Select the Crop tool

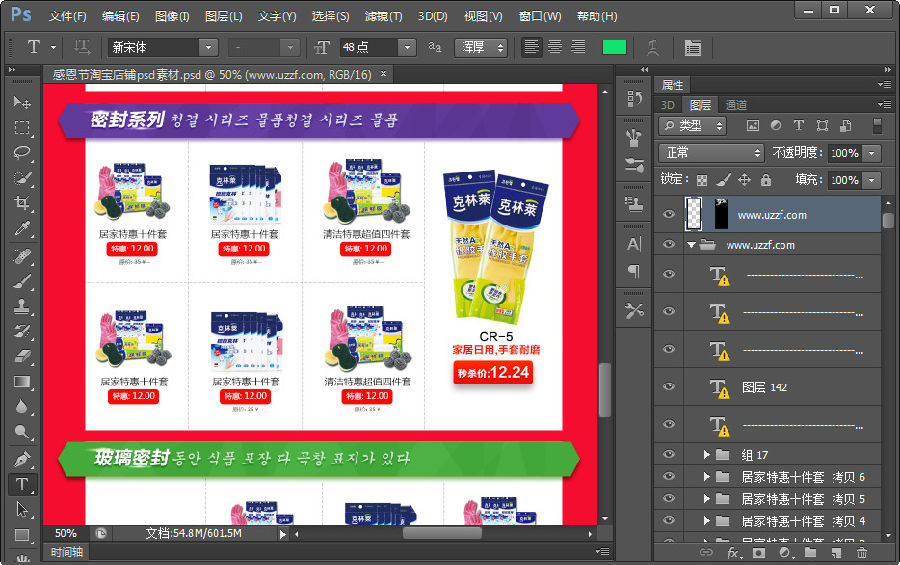tap(22, 203)
